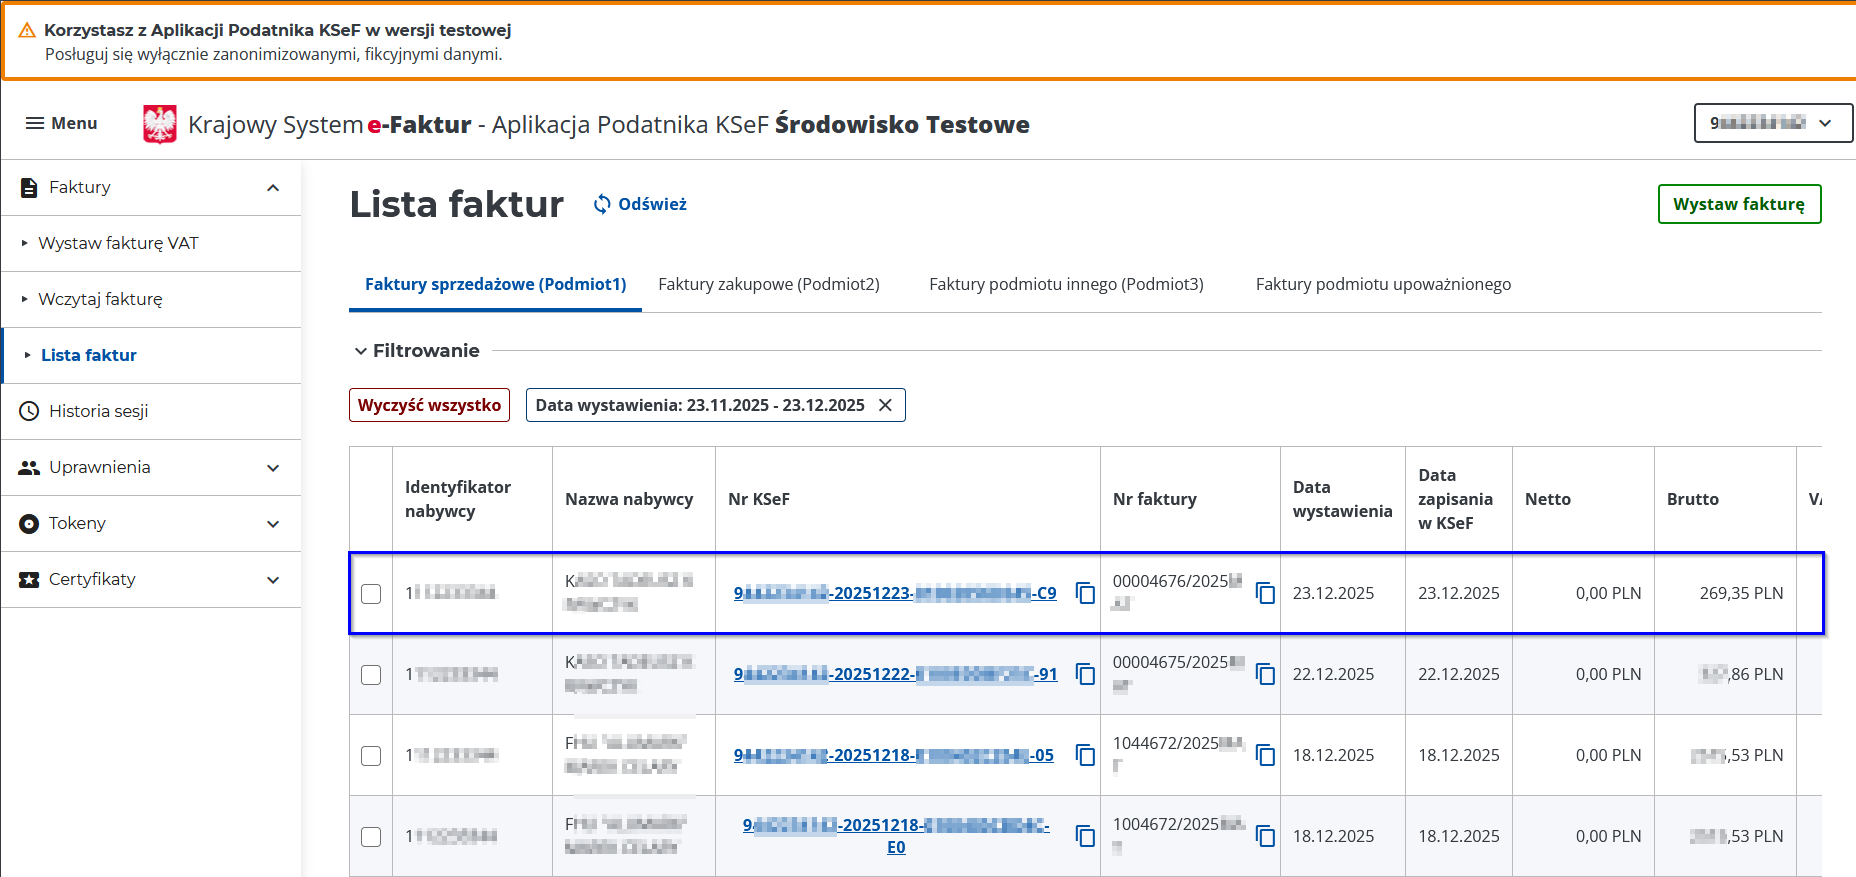Image resolution: width=1856 pixels, height=877 pixels.
Task: Click the Faktury document icon in sidebar
Action: click(29, 187)
